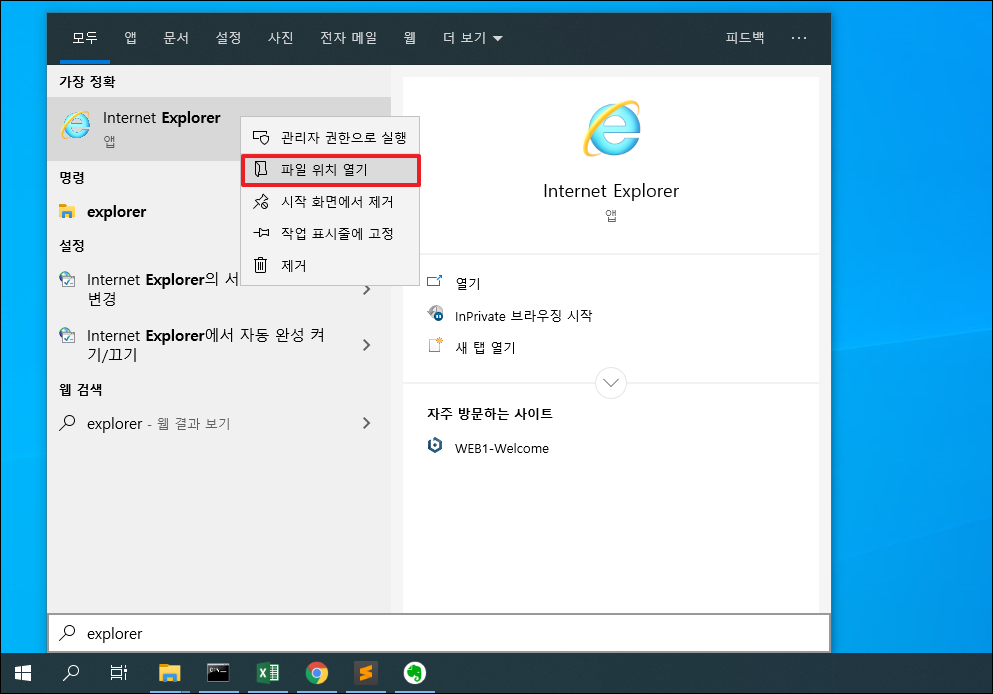The image size is (993, 694).
Task: Open the 더 보기 filter dropdown
Action: coord(472,38)
